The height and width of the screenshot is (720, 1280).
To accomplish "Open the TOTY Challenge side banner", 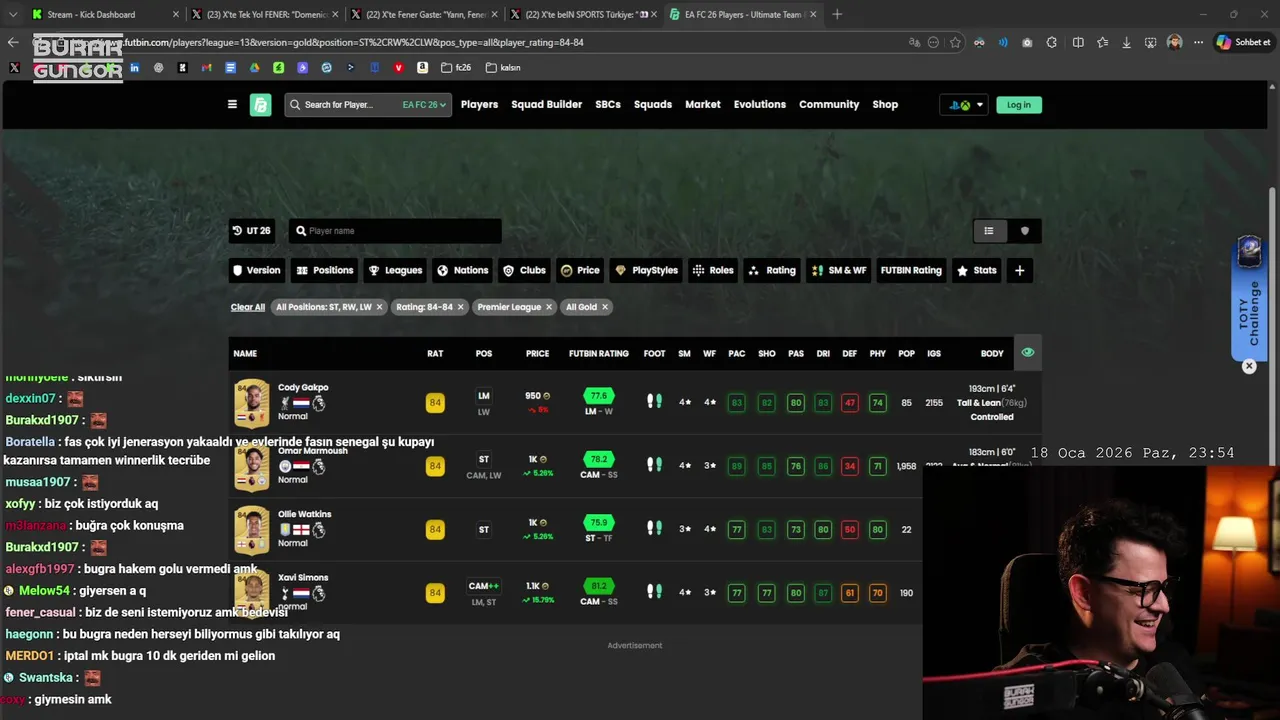I will [x=1250, y=298].
